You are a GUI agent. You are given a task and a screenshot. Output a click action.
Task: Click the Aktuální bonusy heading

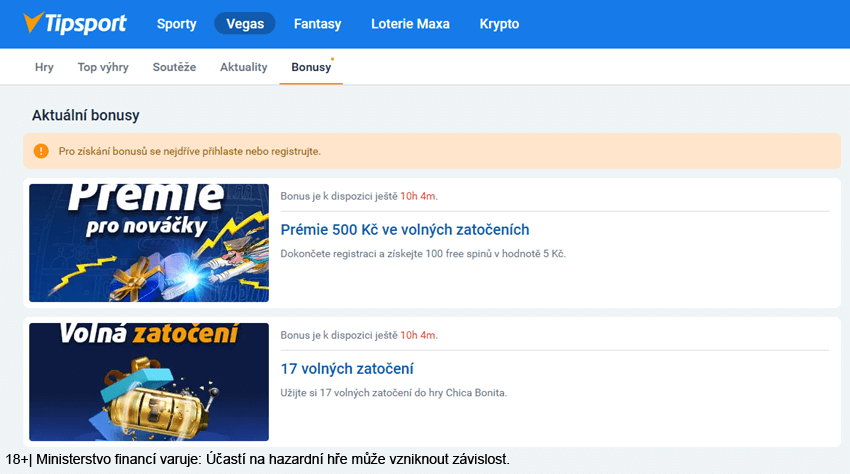[86, 116]
